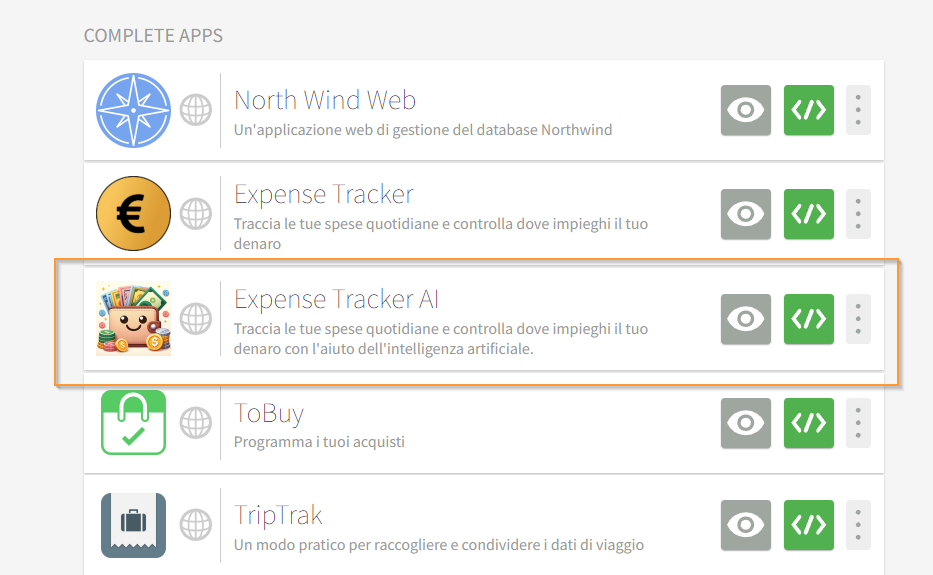The image size is (933, 575).
Task: Open the code view for TripTrak
Action: click(808, 526)
